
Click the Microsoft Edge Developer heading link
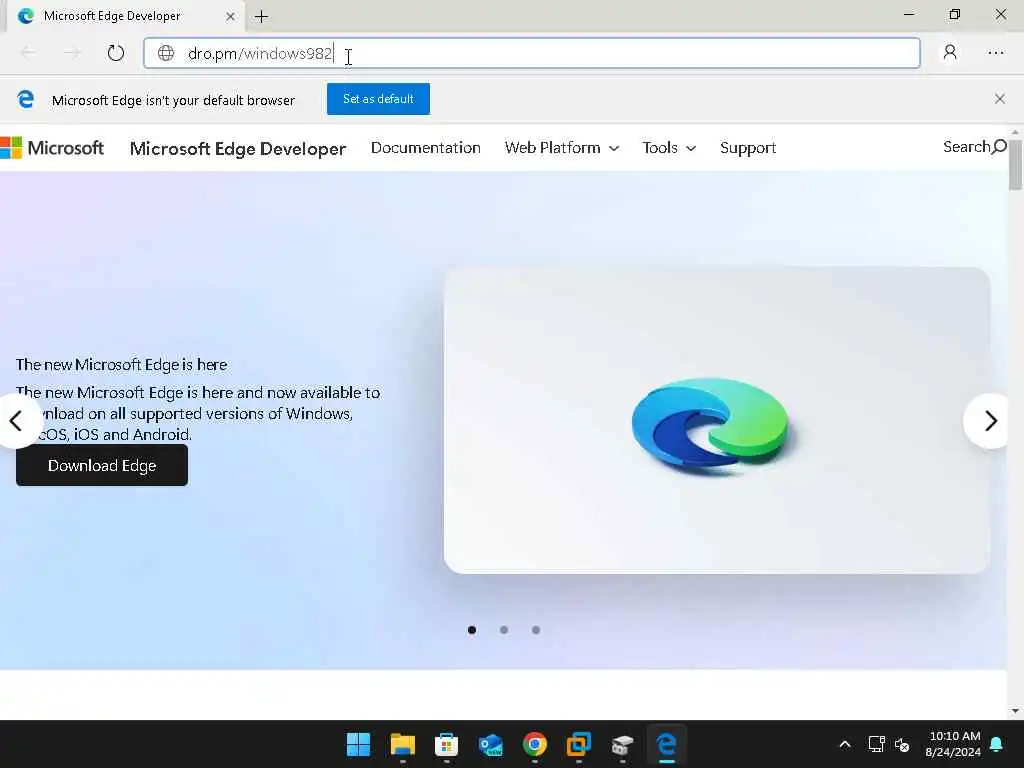238,148
